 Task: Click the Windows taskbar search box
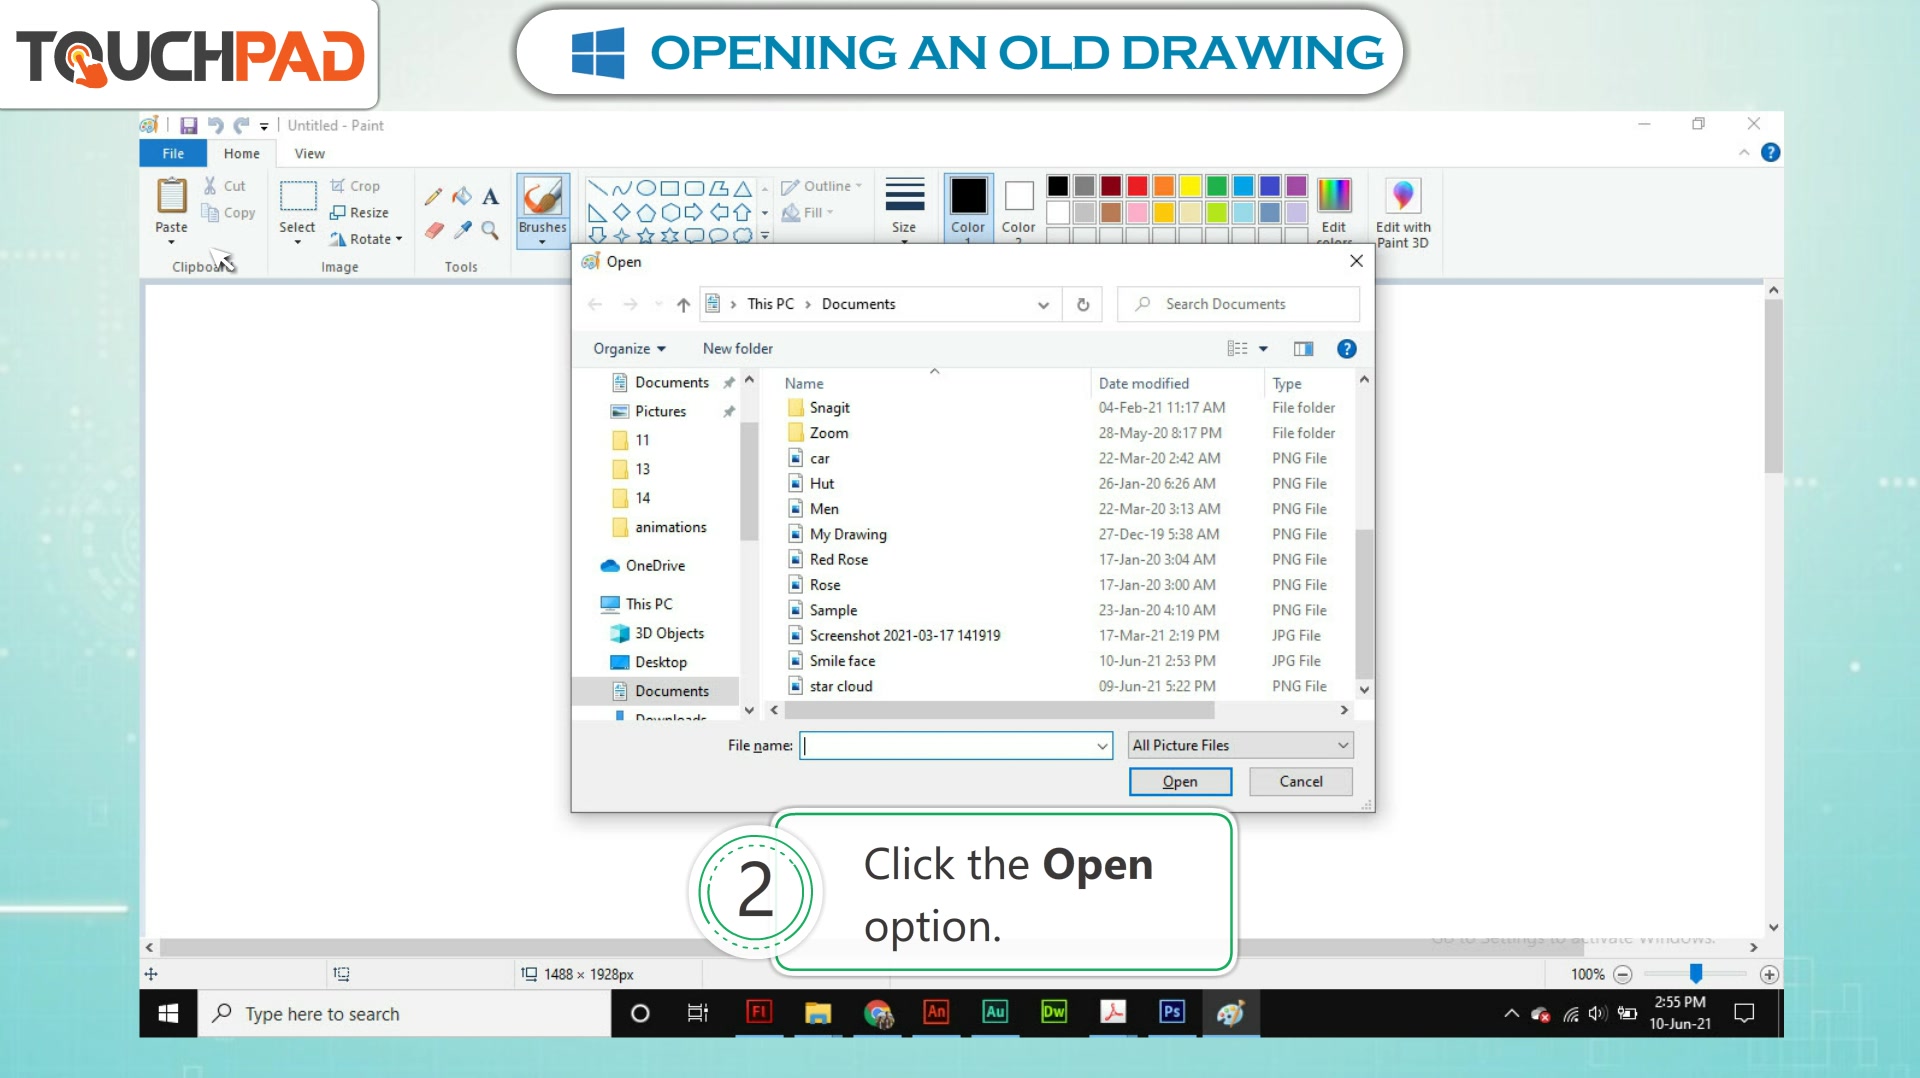point(404,1013)
